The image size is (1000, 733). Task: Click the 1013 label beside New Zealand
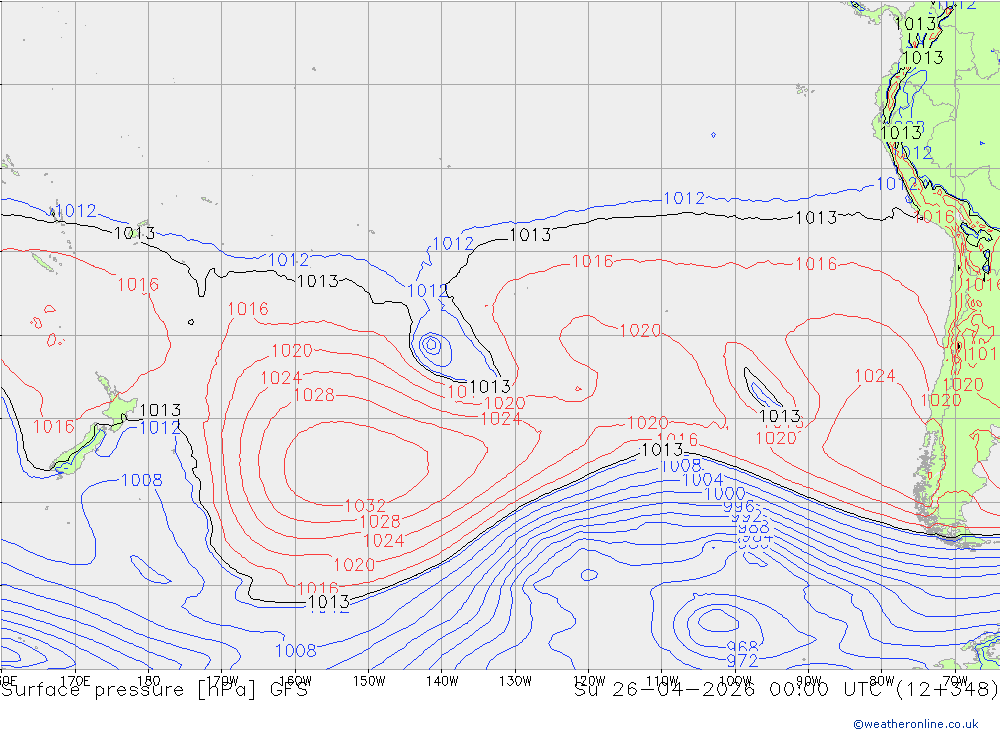(160, 410)
